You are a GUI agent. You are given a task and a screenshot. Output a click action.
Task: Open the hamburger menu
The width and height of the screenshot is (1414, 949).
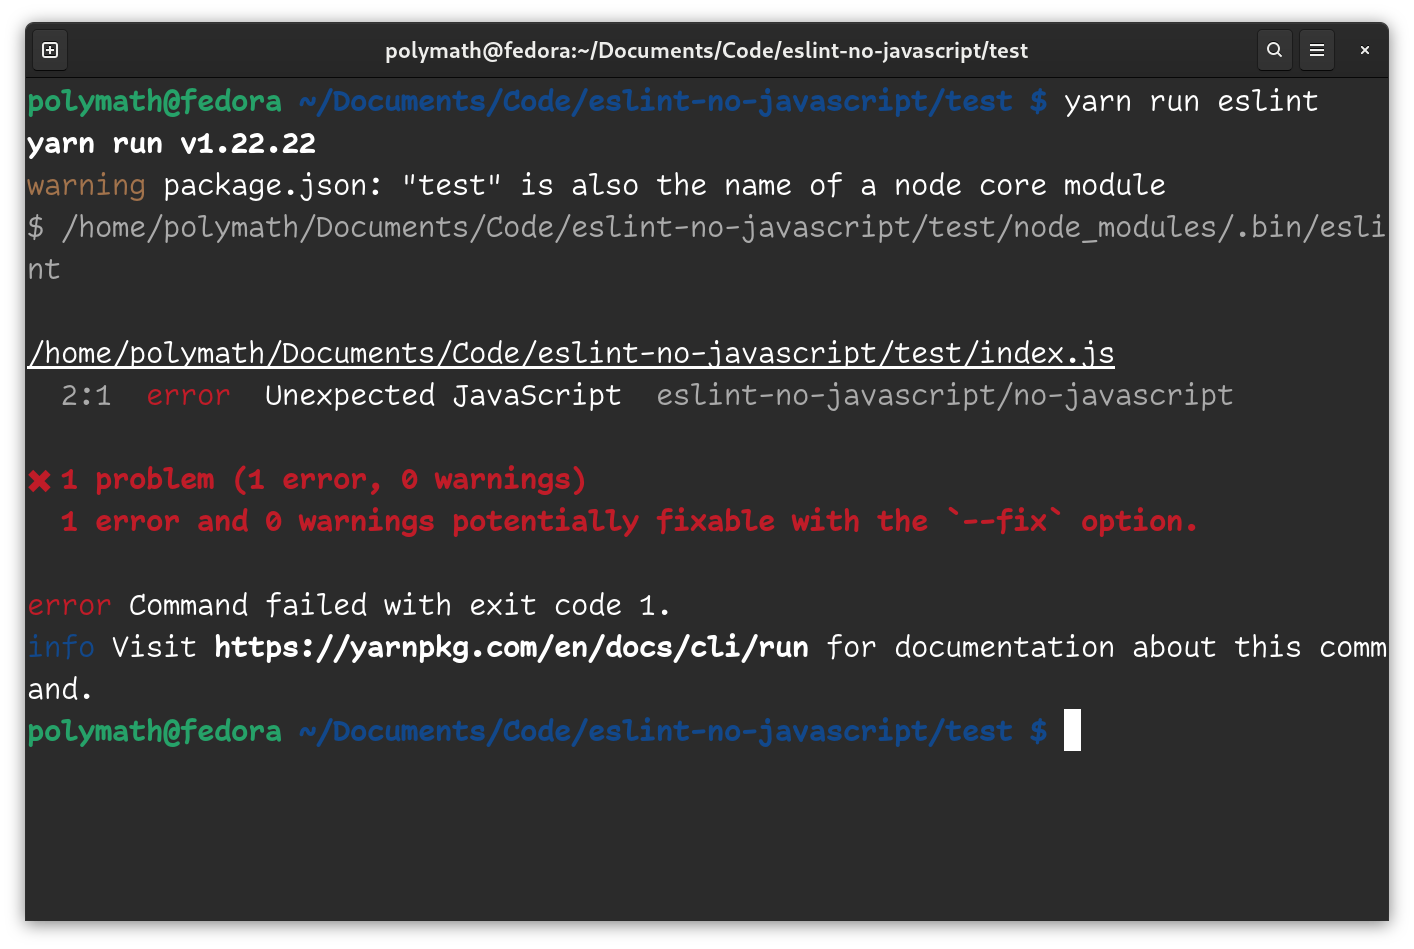pyautogui.click(x=1316, y=49)
